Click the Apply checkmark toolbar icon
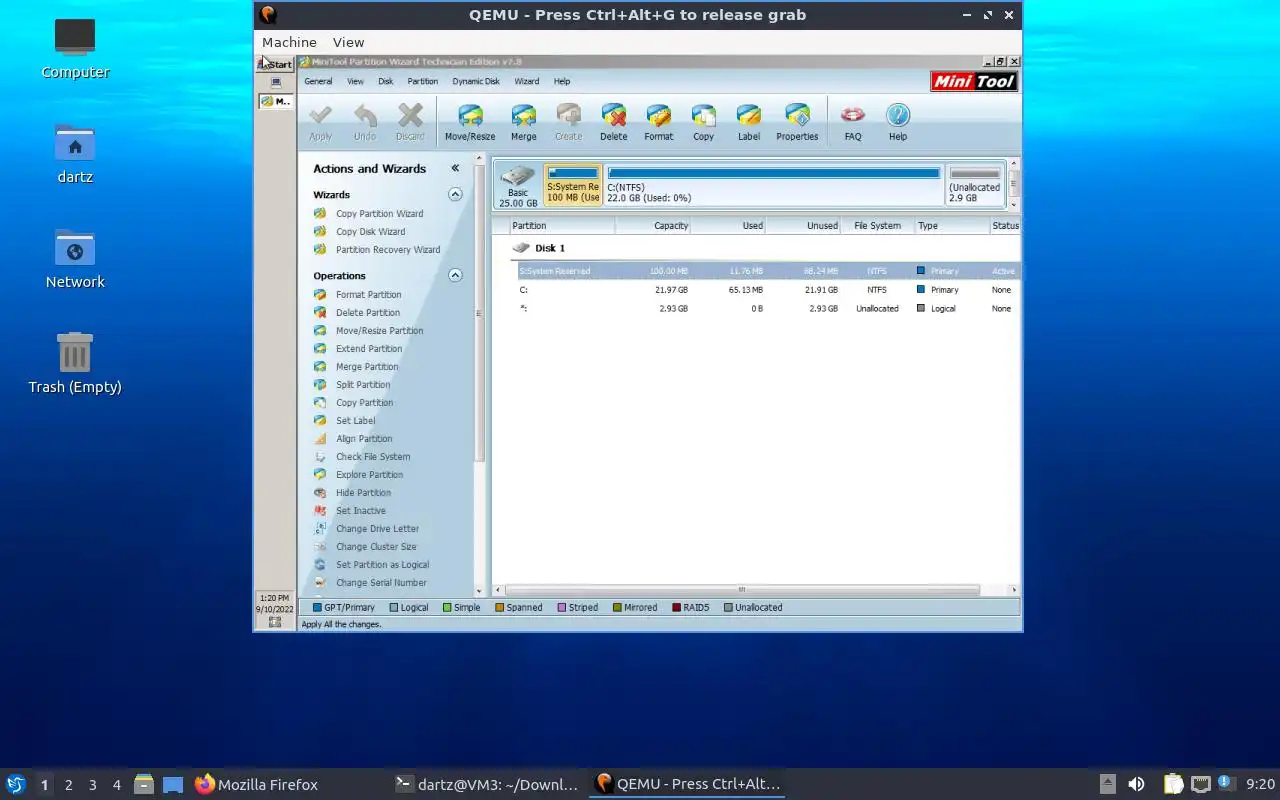The image size is (1280, 800). pos(321,116)
